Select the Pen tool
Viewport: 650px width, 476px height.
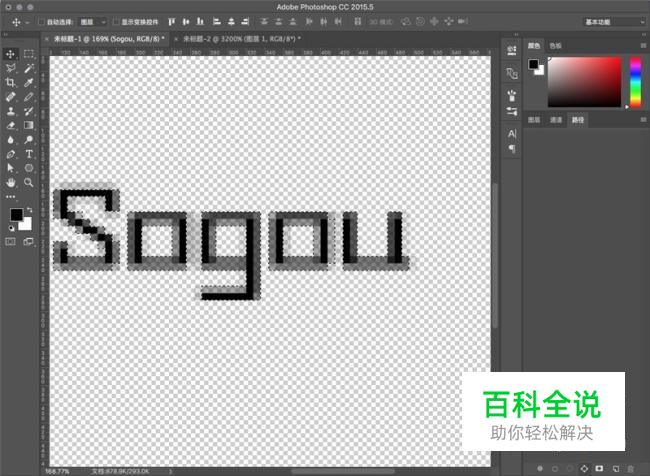point(10,154)
